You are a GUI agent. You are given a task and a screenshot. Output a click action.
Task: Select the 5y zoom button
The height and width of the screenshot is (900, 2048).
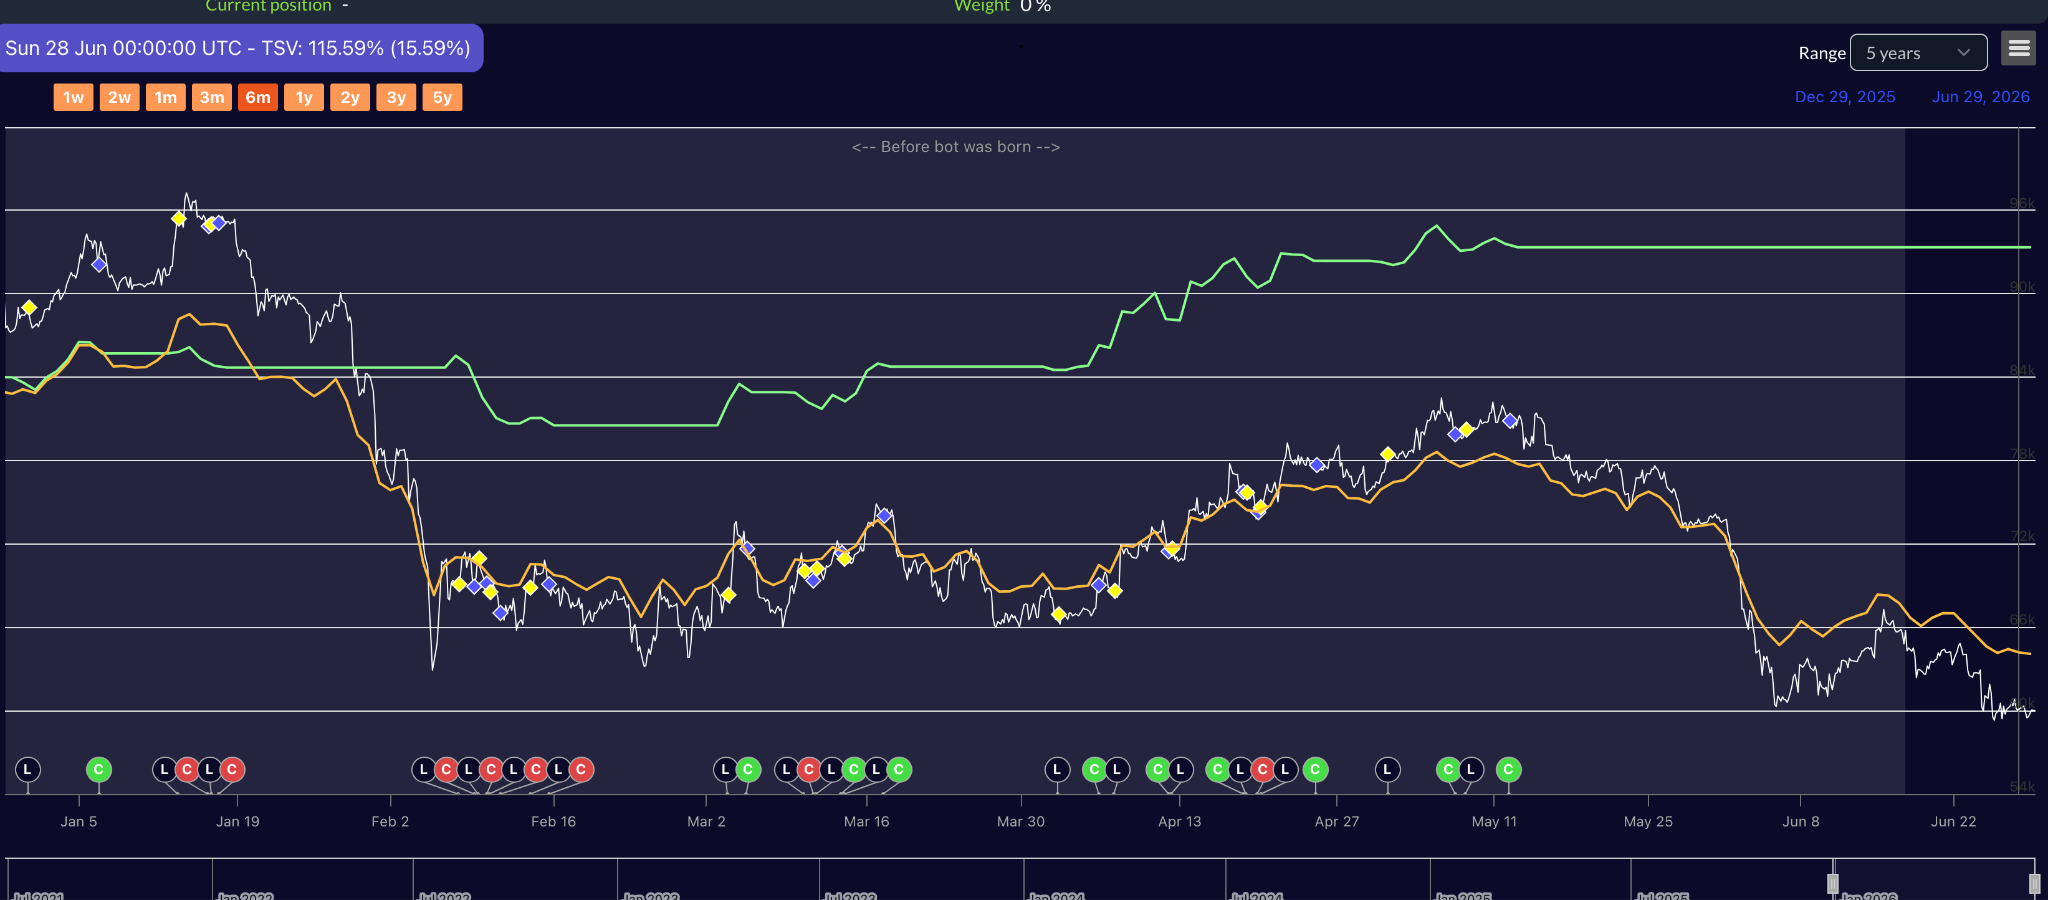[442, 97]
